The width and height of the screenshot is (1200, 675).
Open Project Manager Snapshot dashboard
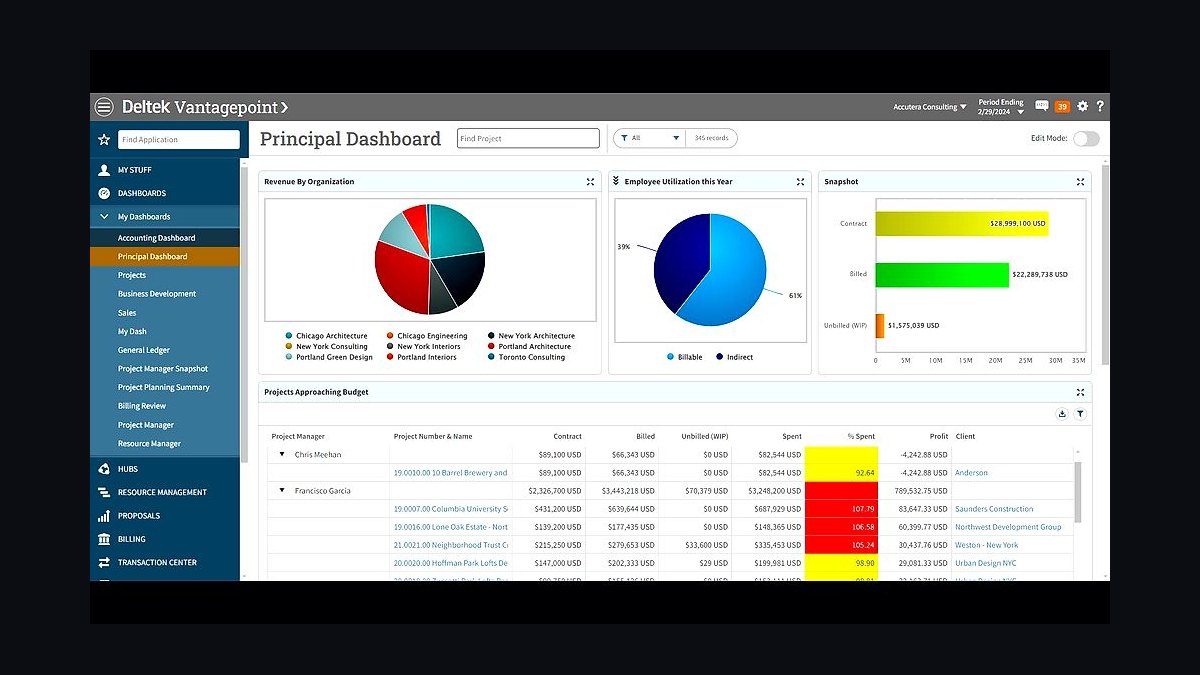[165, 369]
